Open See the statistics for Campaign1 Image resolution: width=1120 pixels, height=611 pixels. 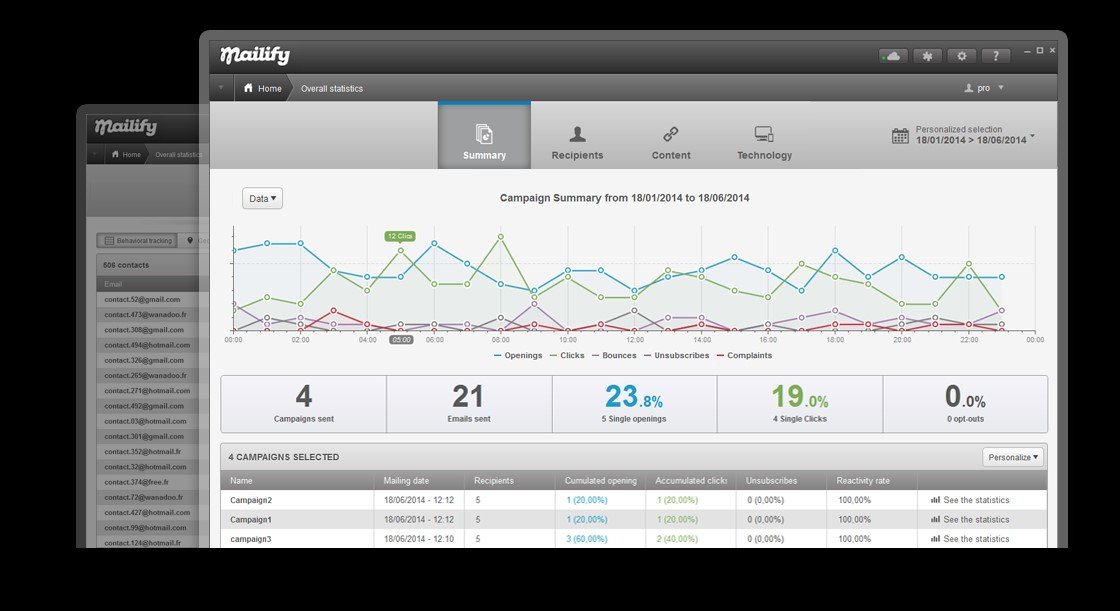point(970,520)
